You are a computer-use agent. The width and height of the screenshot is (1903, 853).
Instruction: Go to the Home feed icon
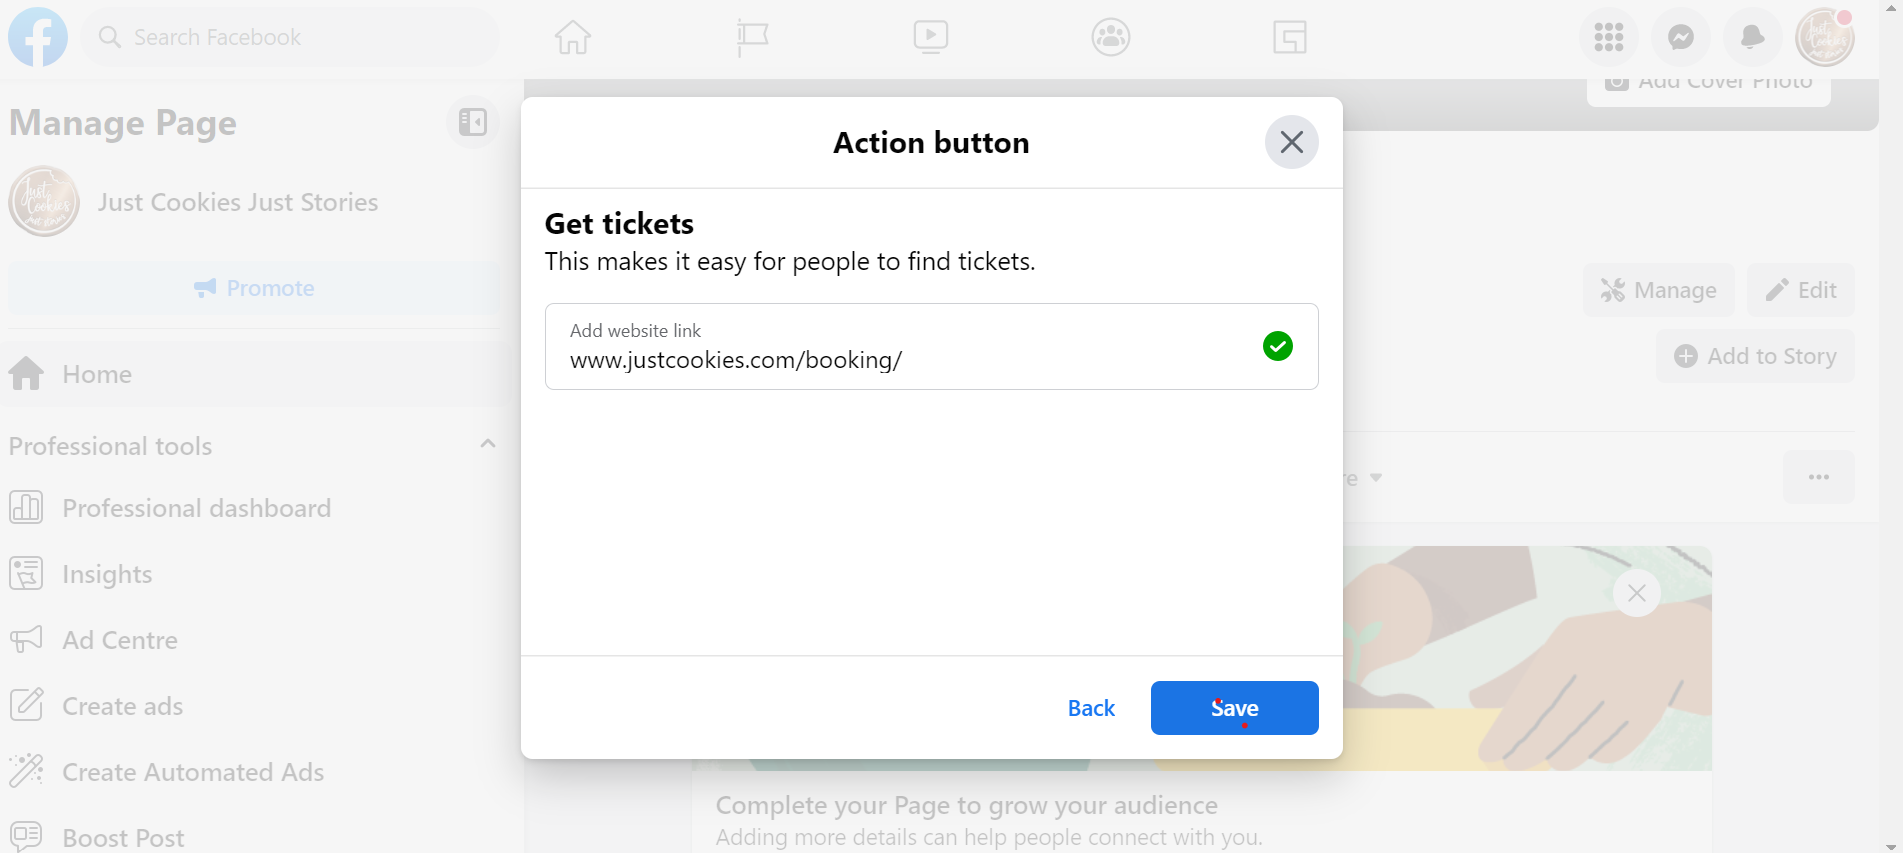(x=573, y=37)
